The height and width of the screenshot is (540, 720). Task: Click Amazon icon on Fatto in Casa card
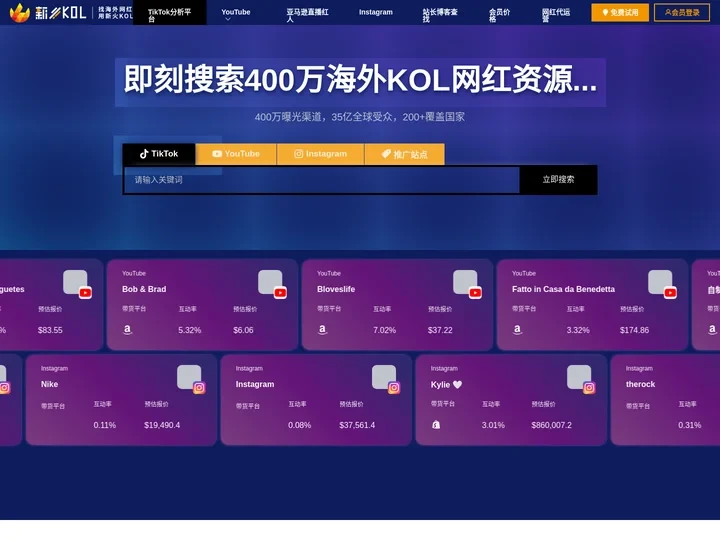pos(518,329)
